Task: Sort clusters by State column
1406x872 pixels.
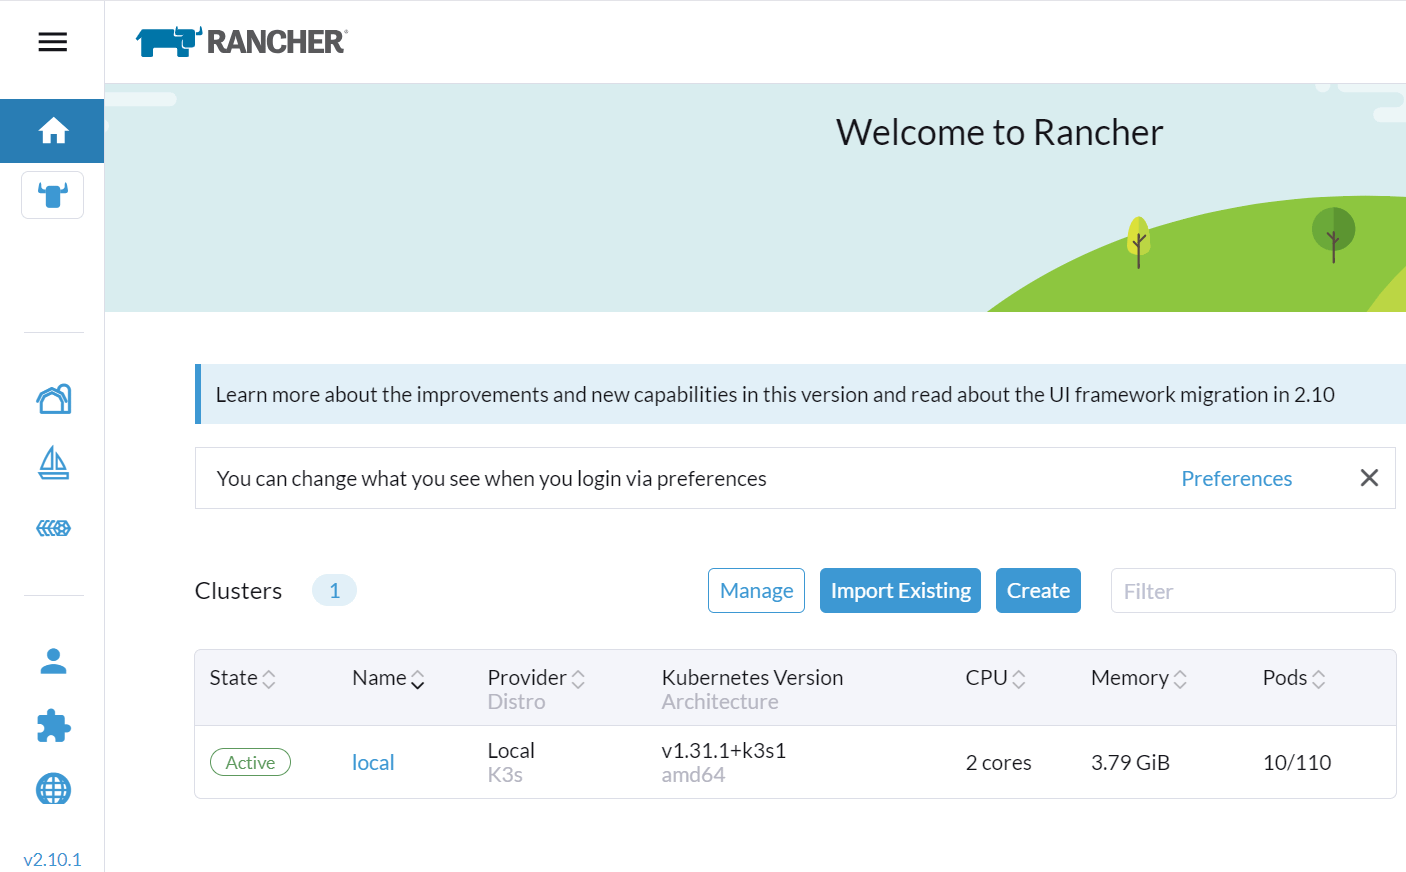Action: point(242,678)
